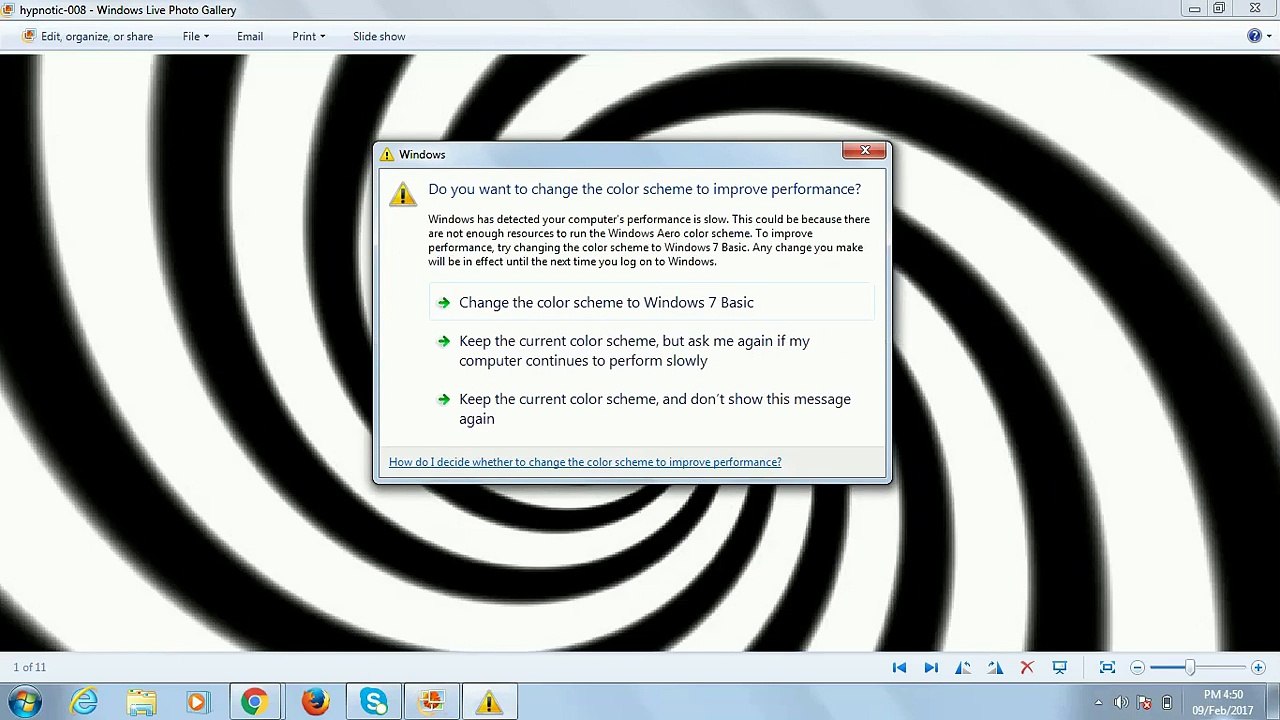This screenshot has width=1280, height=720.
Task: Zoom in with the plus button
Action: click(x=1258, y=667)
